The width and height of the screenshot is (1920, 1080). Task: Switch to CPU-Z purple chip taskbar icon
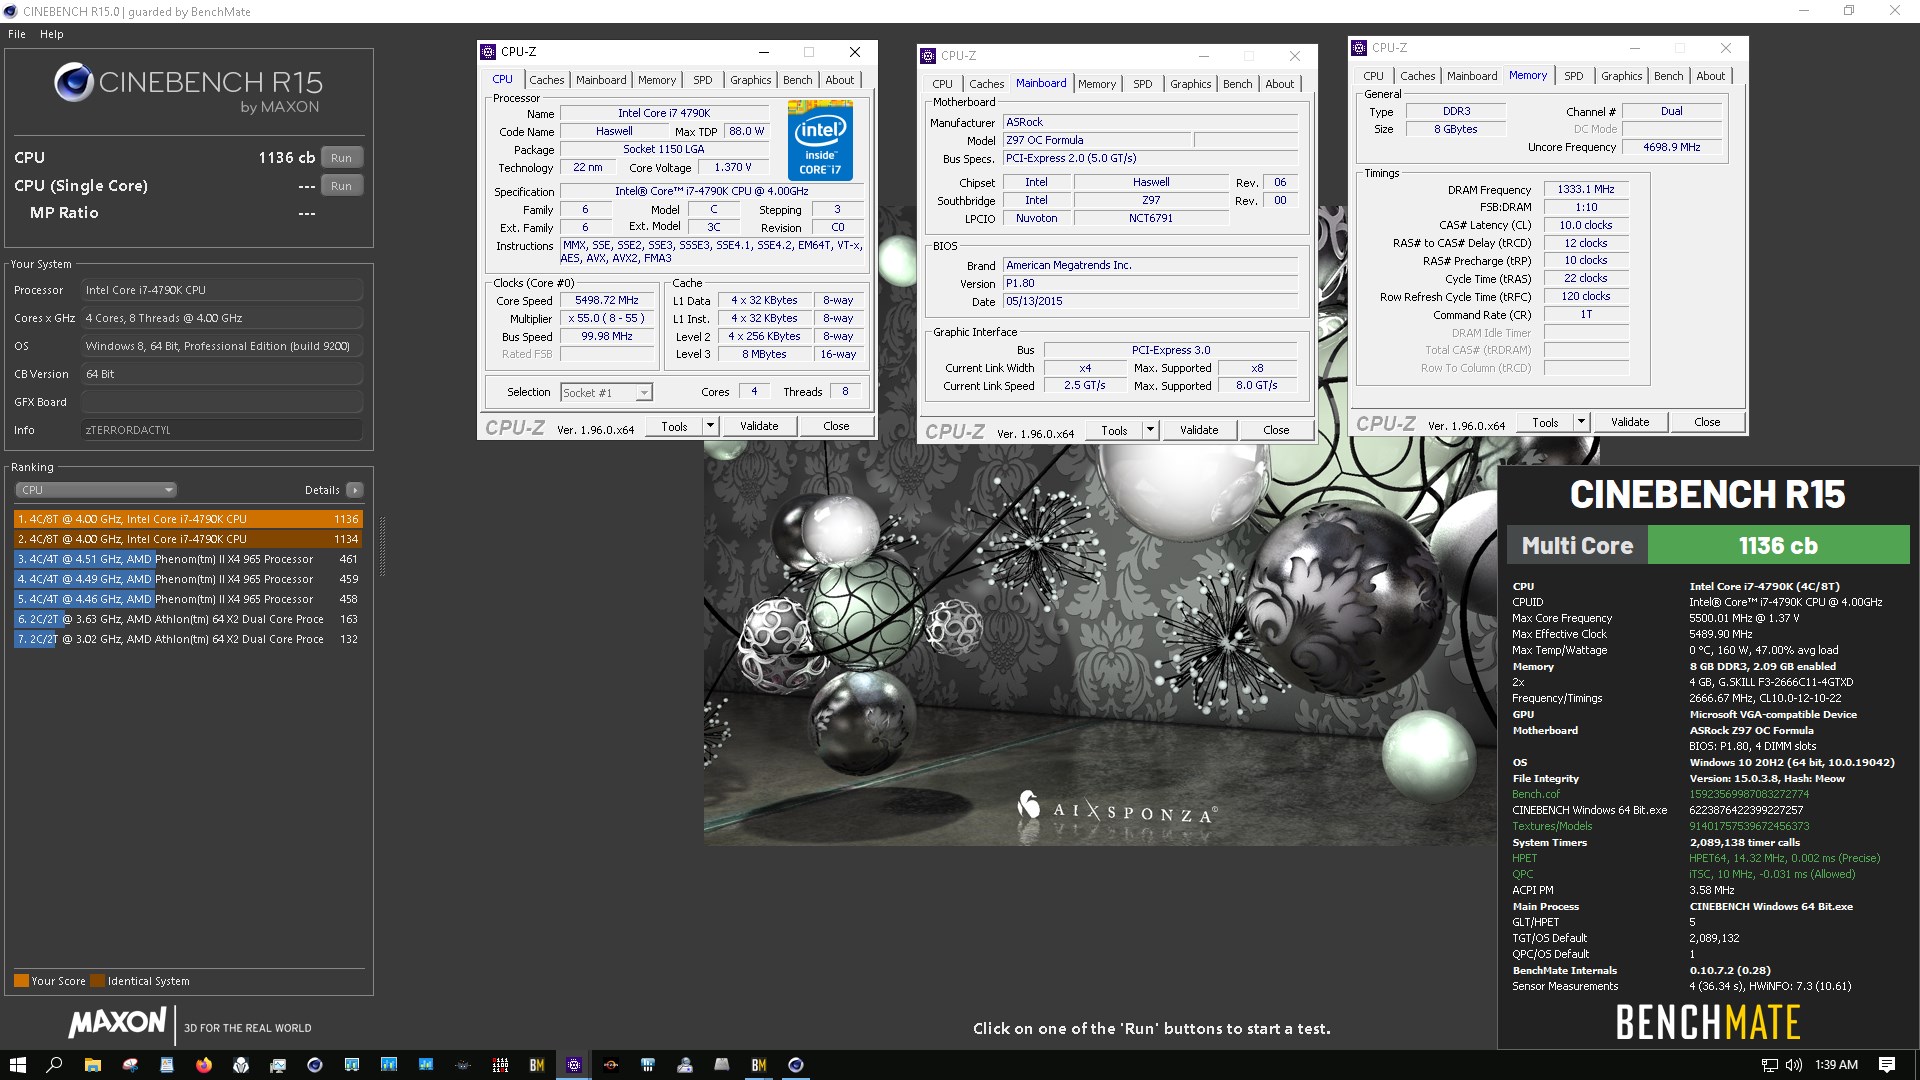pos(574,1065)
